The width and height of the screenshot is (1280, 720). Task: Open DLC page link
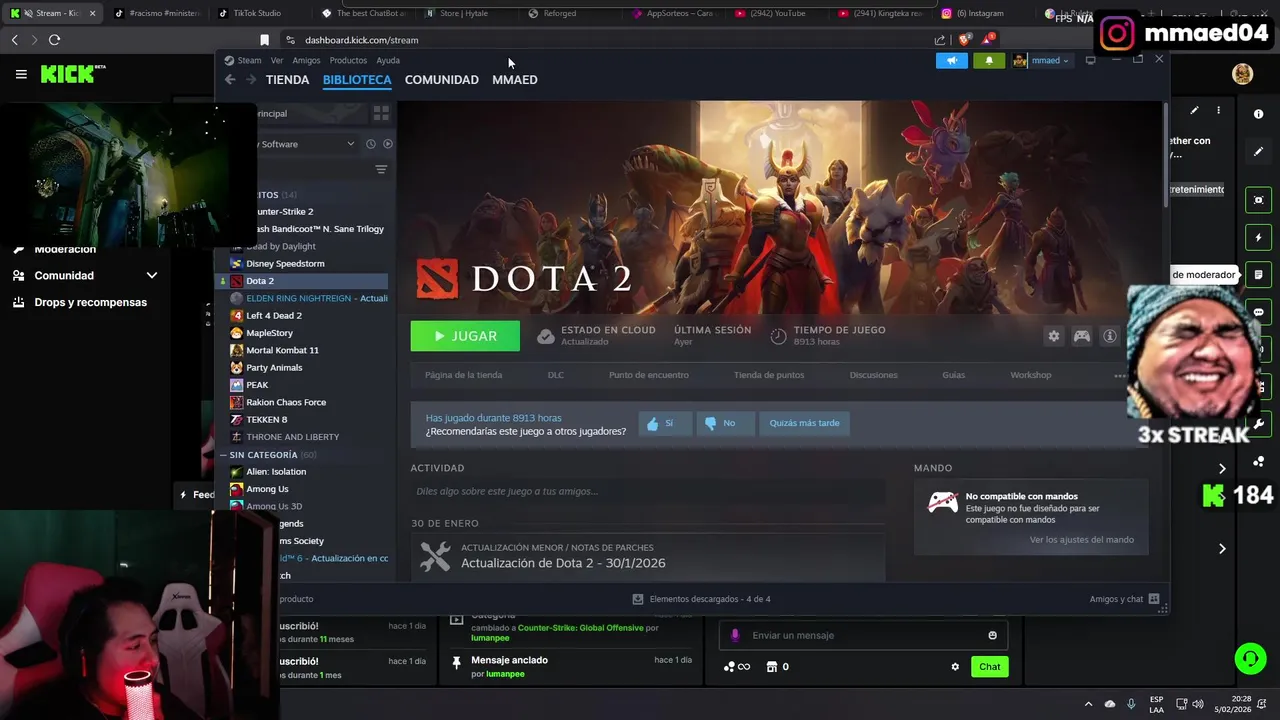(555, 375)
